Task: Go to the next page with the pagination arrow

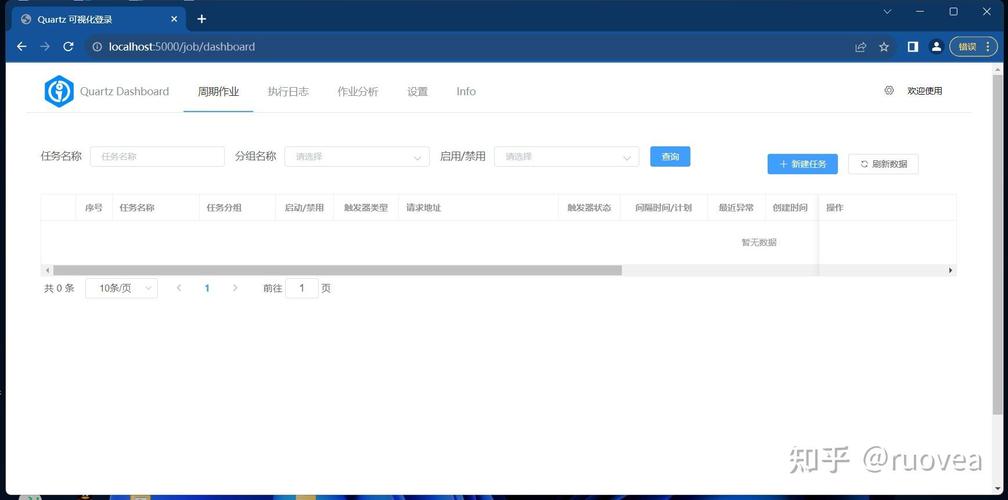Action: point(235,288)
